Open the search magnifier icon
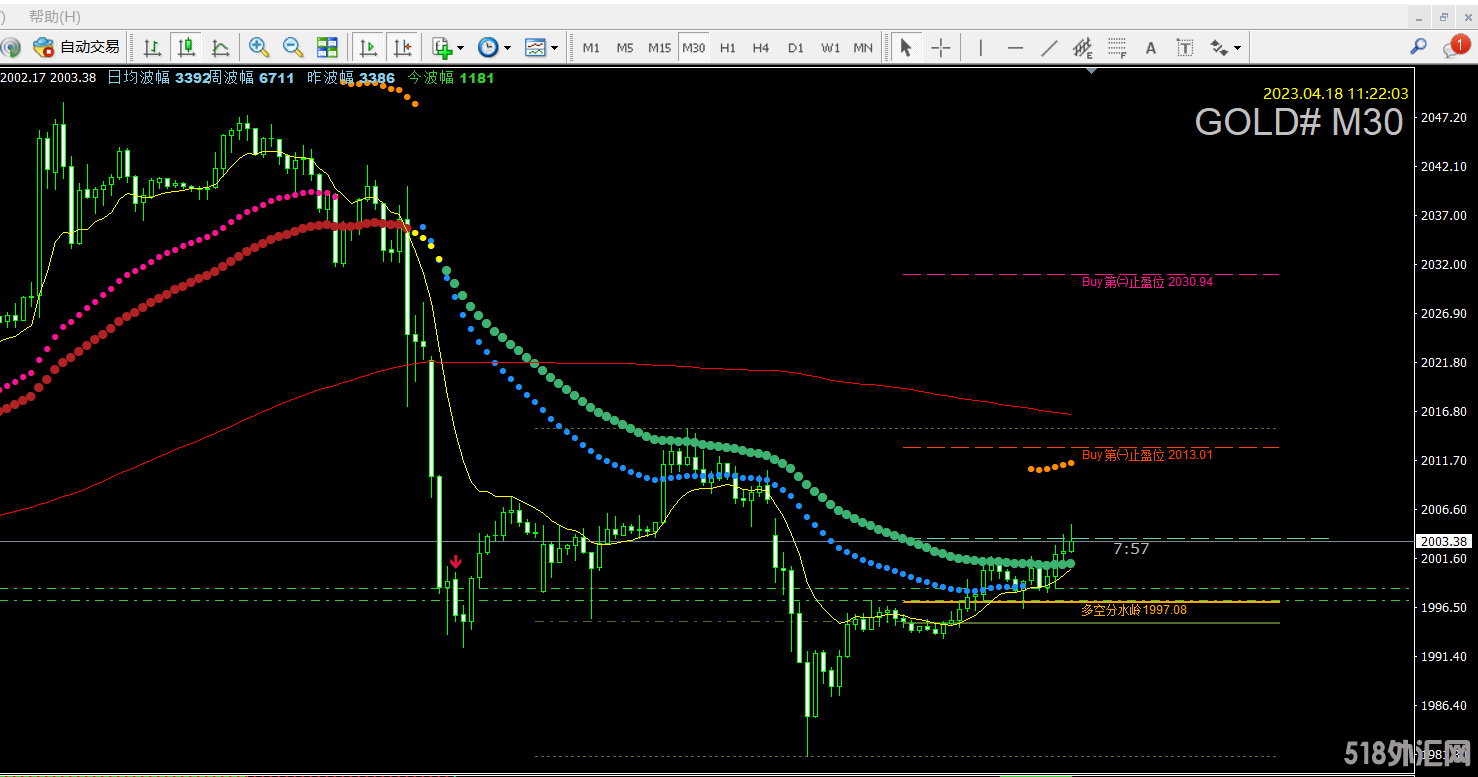This screenshot has width=1478, height=777. 1418,46
